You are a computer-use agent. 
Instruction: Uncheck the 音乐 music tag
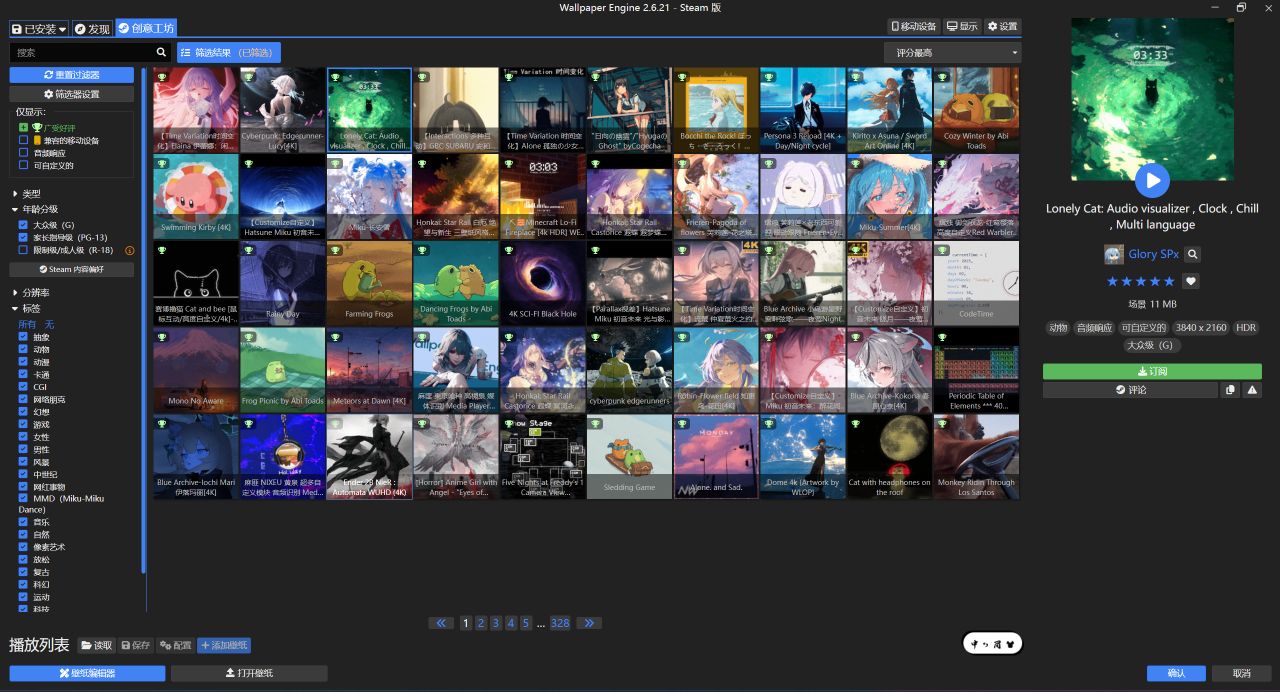(x=23, y=522)
